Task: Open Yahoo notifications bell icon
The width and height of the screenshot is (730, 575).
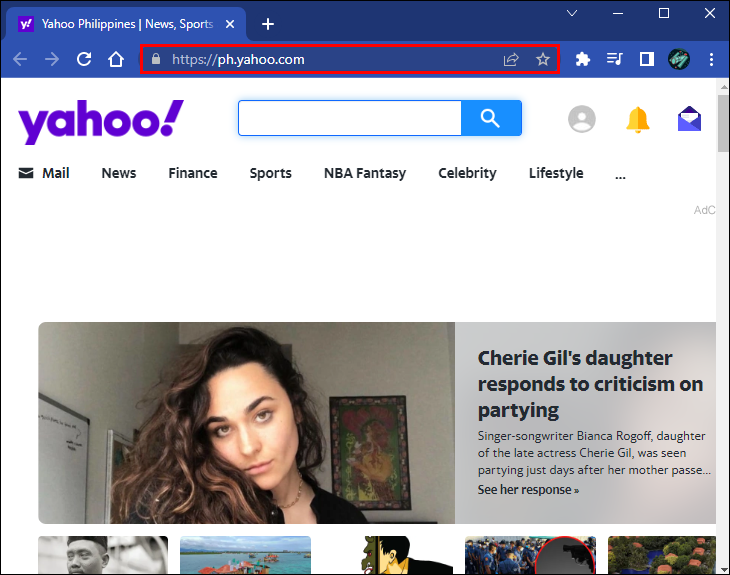Action: click(x=637, y=120)
